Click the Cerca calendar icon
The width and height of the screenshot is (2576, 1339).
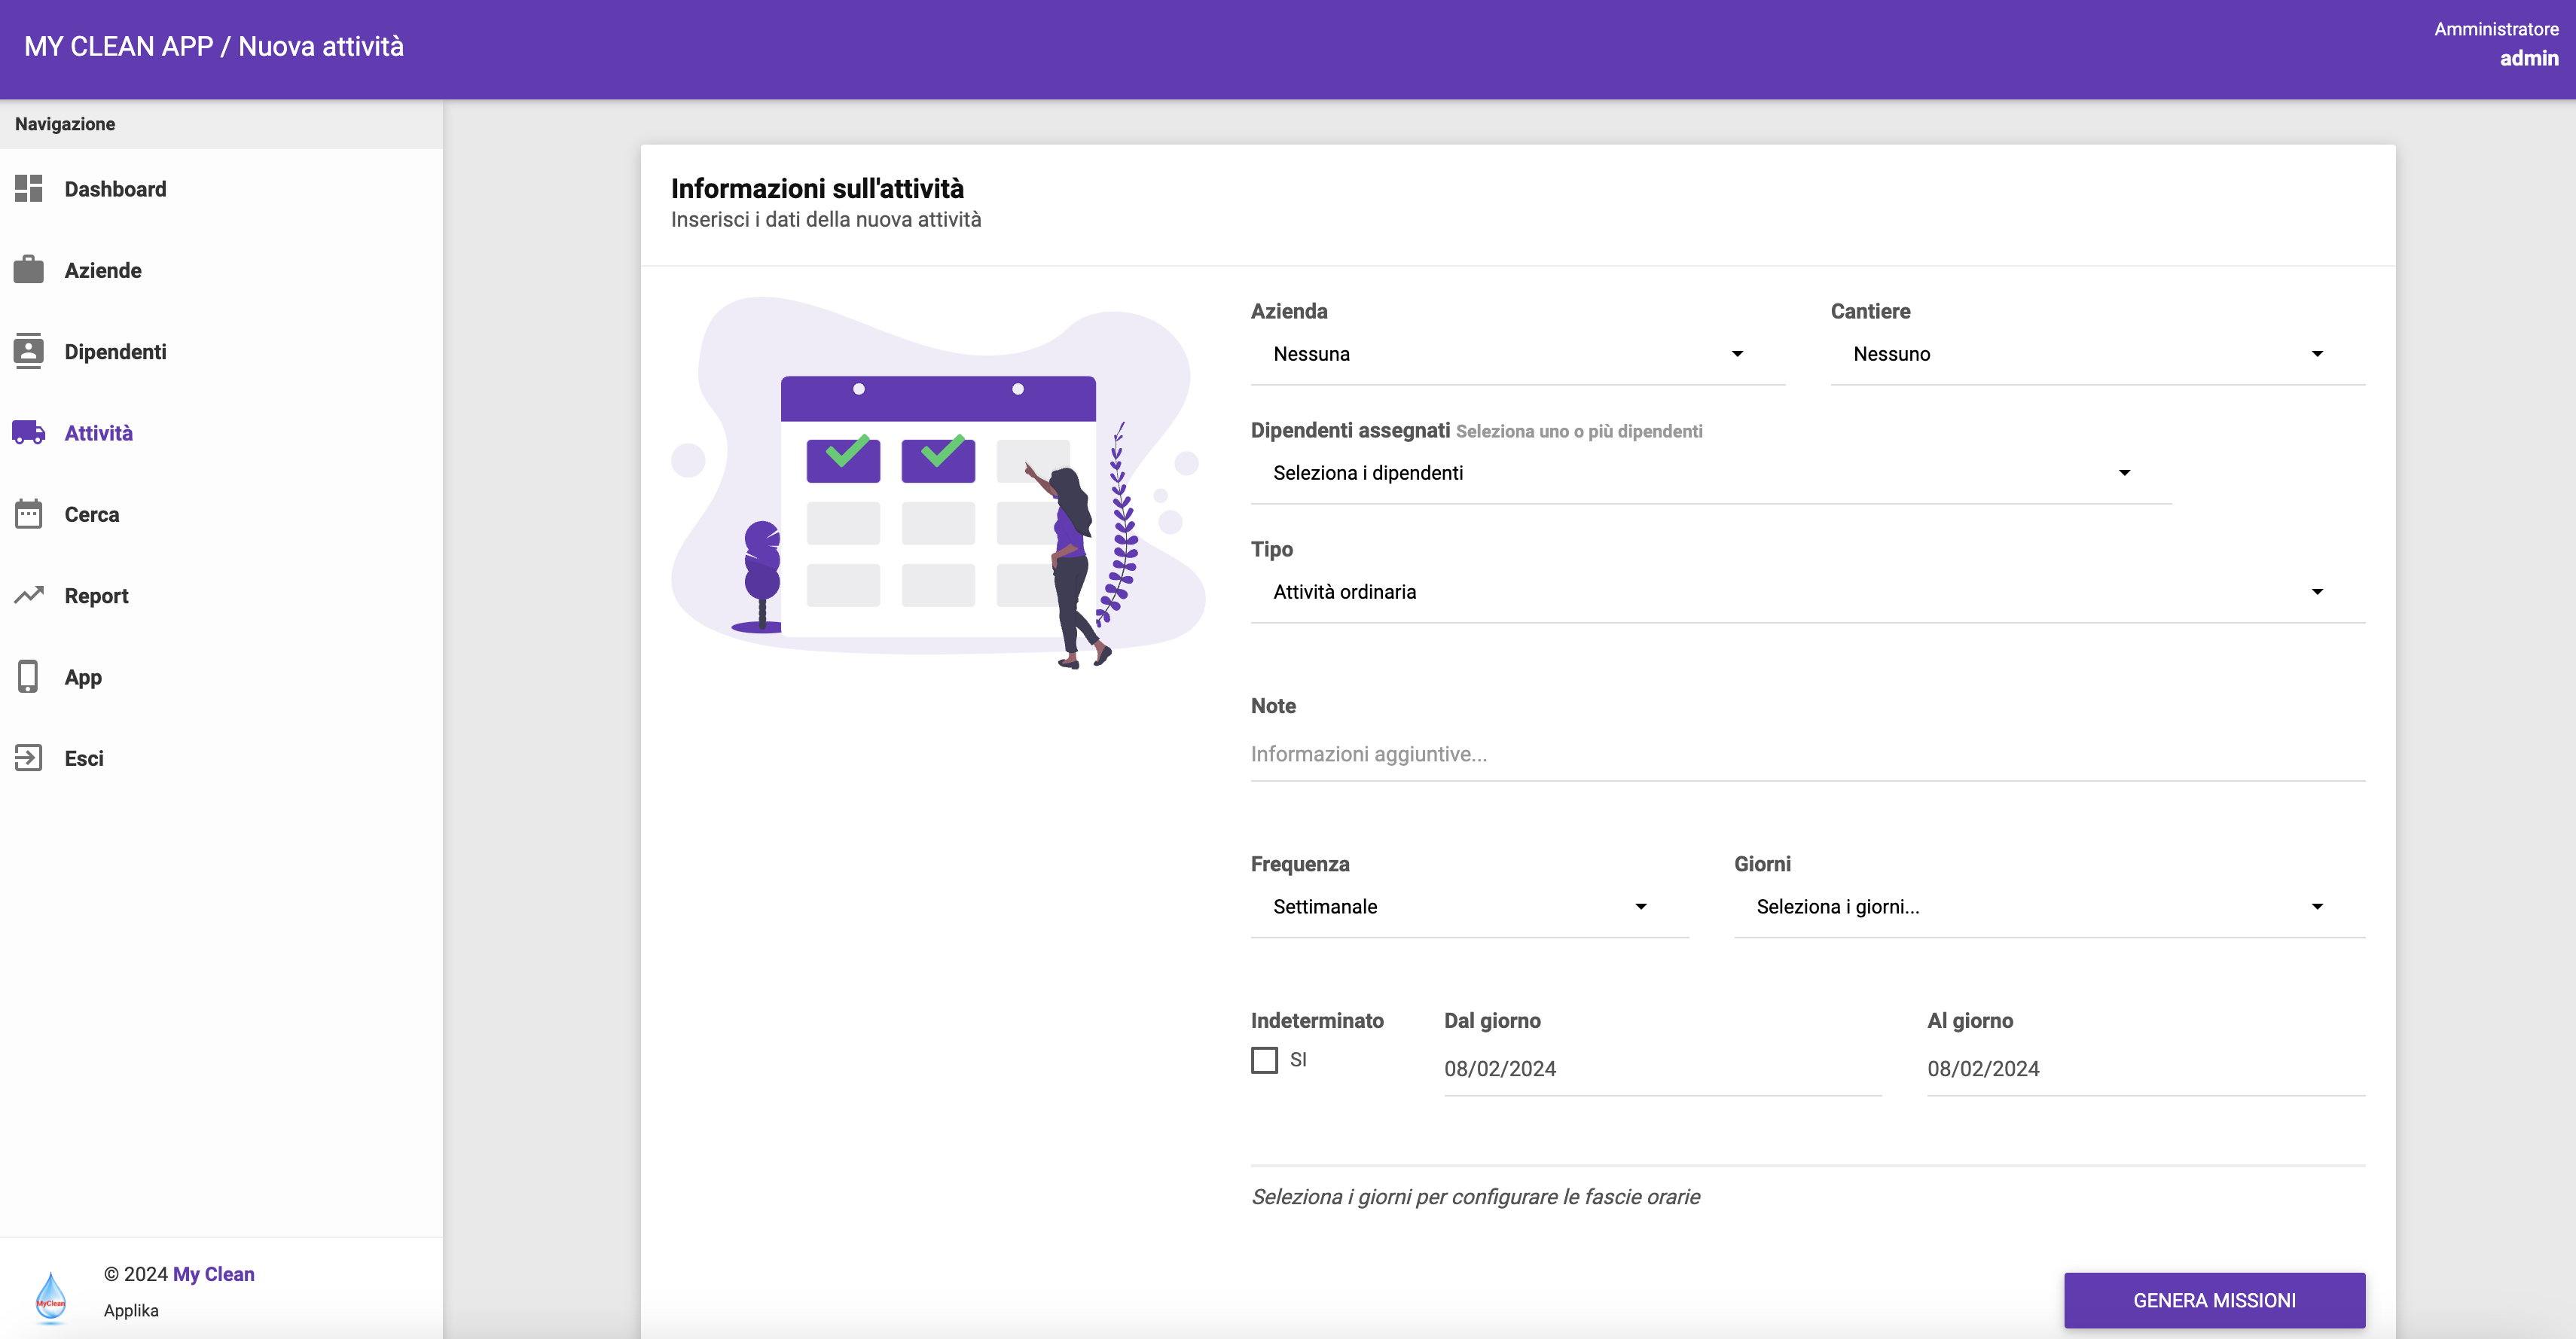[29, 514]
